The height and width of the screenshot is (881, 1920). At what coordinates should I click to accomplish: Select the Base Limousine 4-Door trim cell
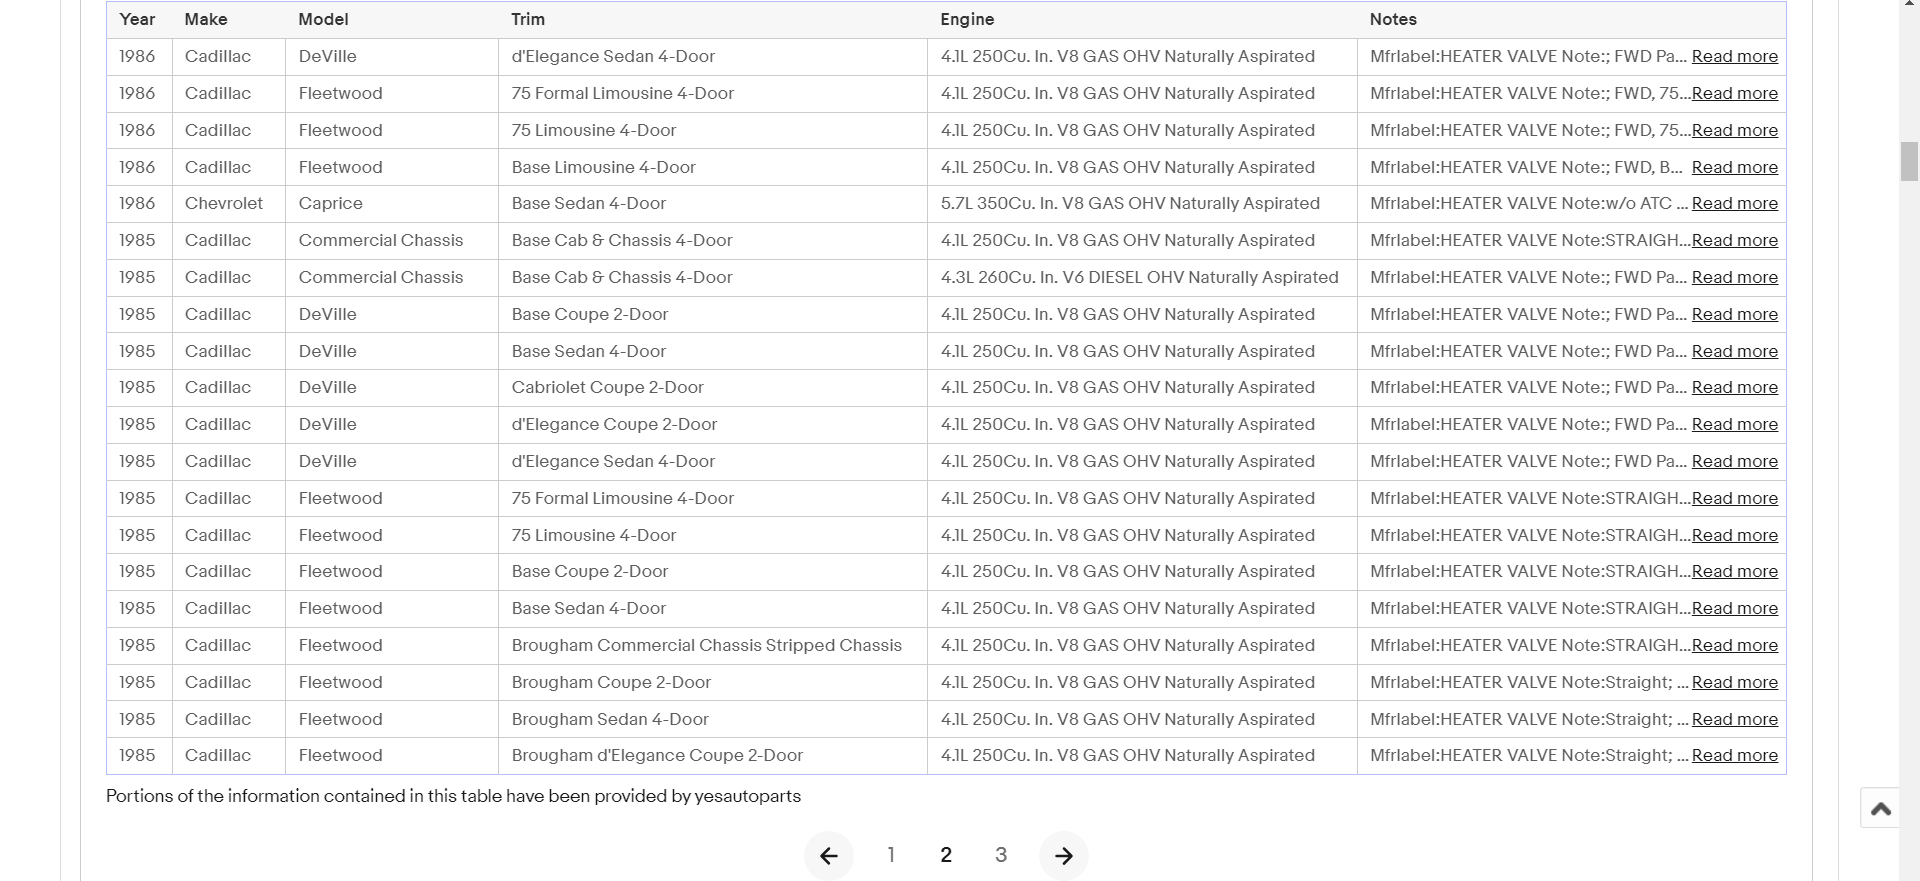click(x=713, y=168)
